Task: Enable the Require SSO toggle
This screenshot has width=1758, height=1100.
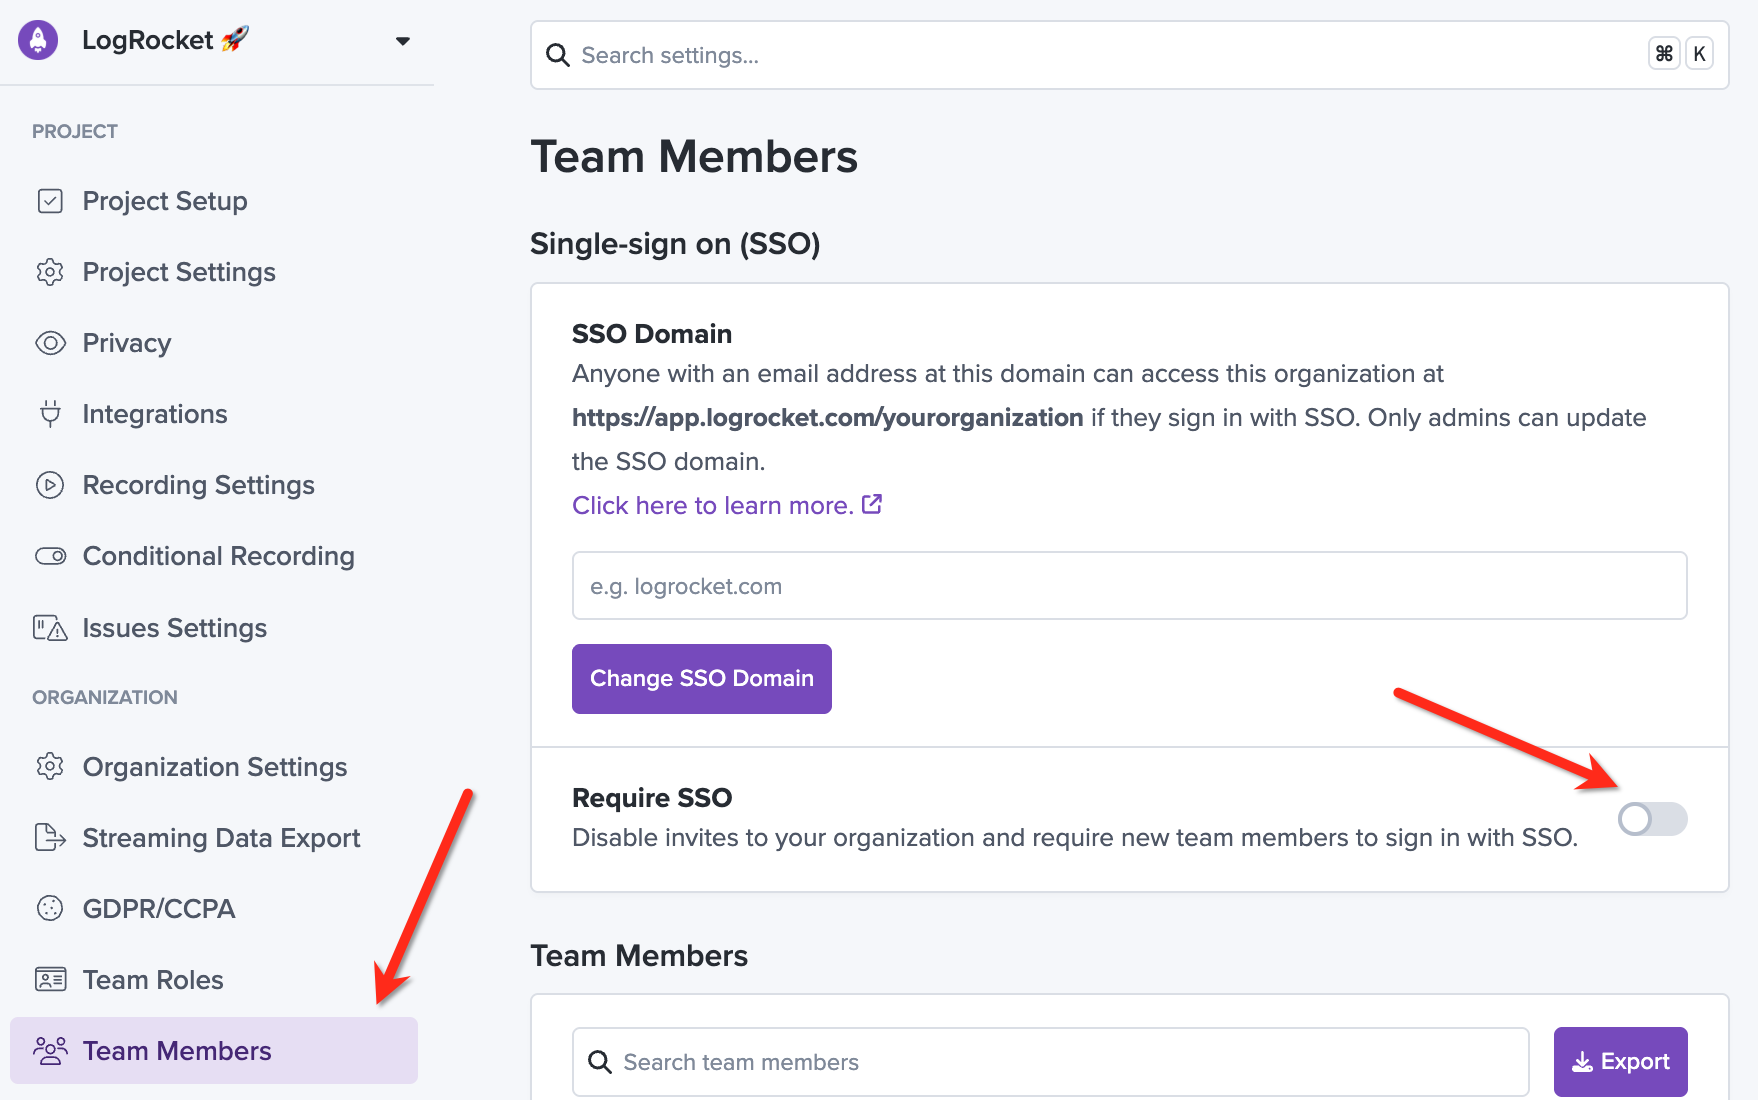Action: [x=1652, y=819]
